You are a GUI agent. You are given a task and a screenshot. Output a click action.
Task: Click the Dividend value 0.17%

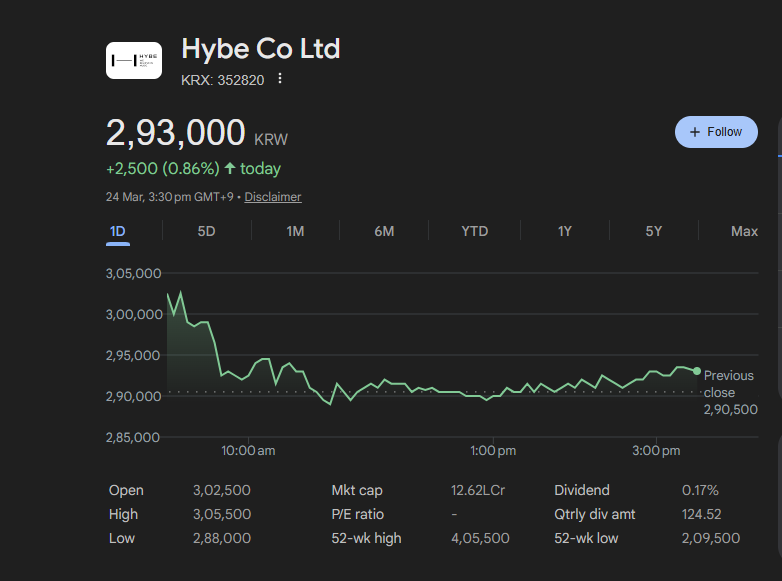(x=700, y=490)
